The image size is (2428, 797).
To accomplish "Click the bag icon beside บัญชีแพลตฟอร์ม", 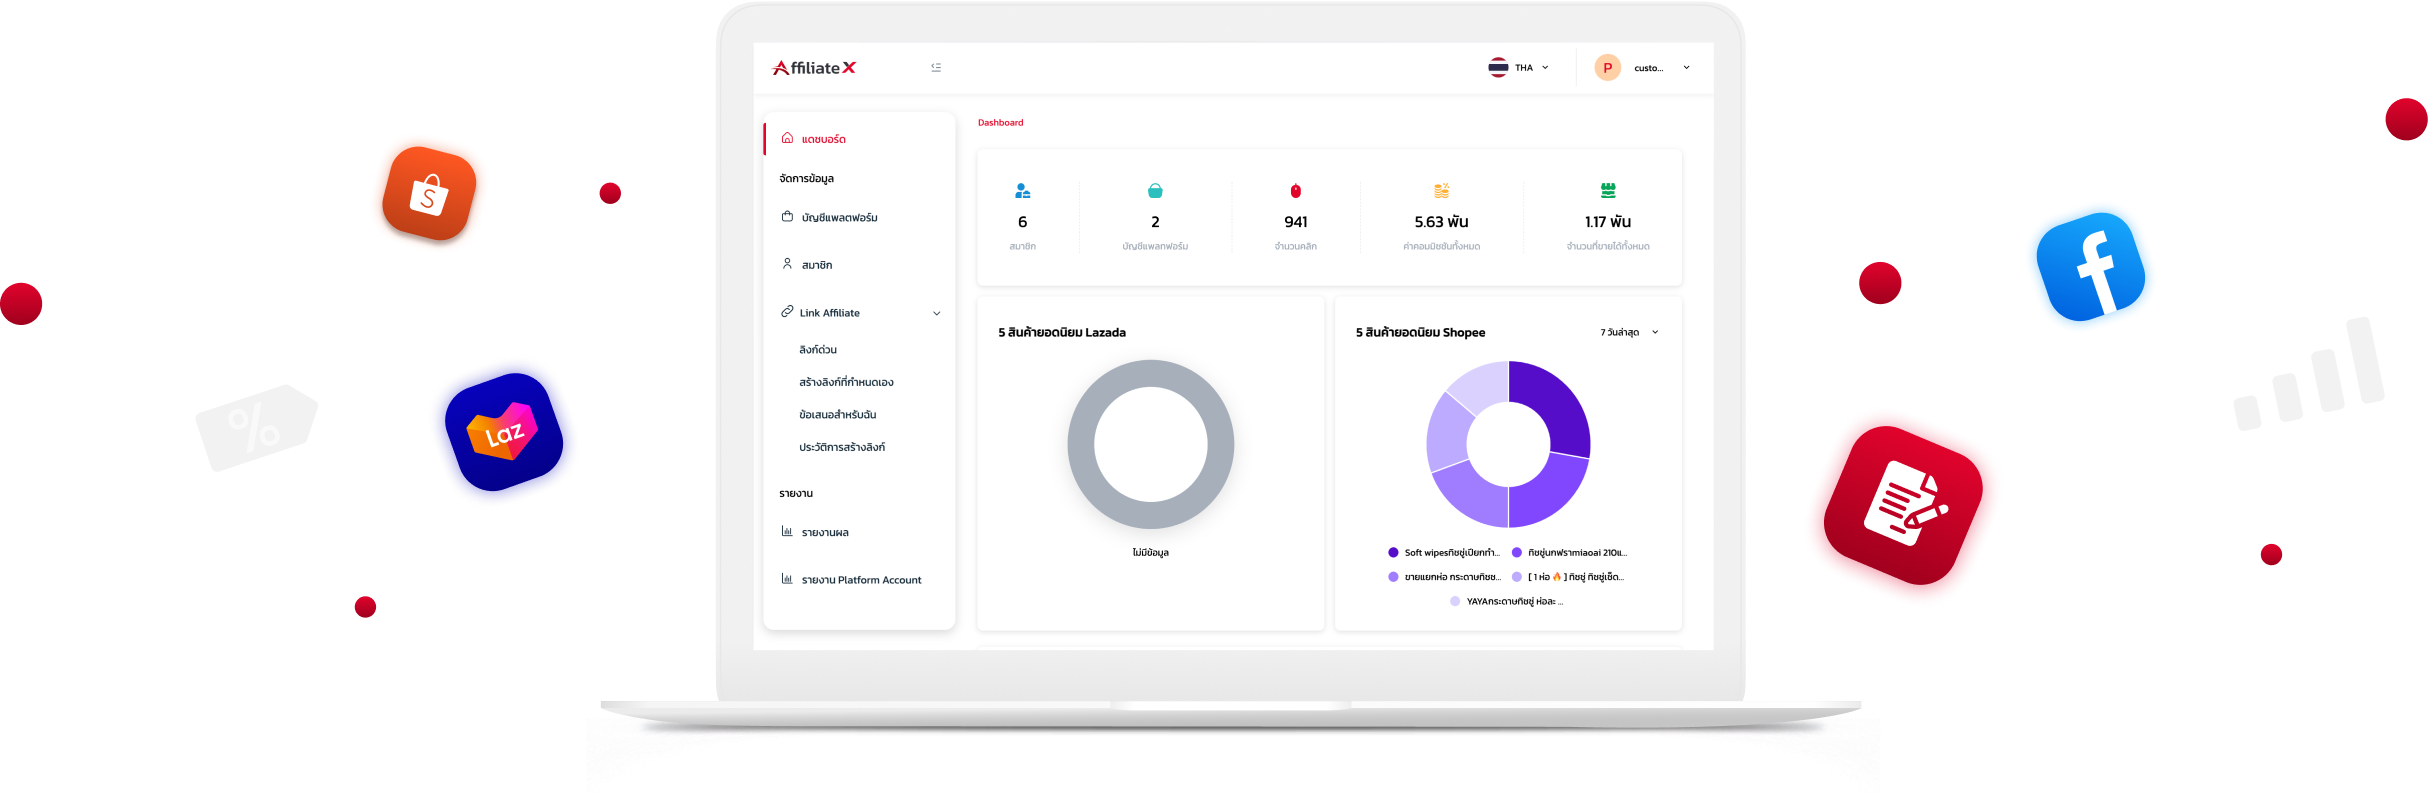I will tap(787, 216).
